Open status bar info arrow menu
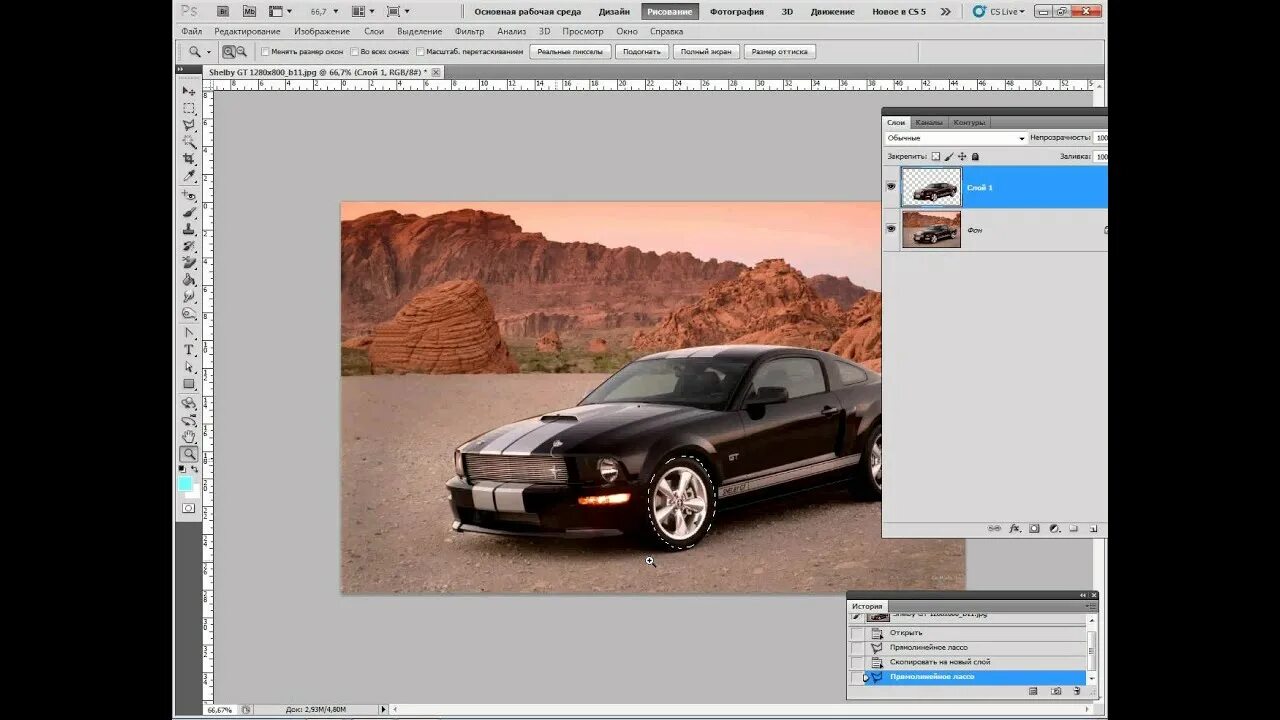 point(383,709)
